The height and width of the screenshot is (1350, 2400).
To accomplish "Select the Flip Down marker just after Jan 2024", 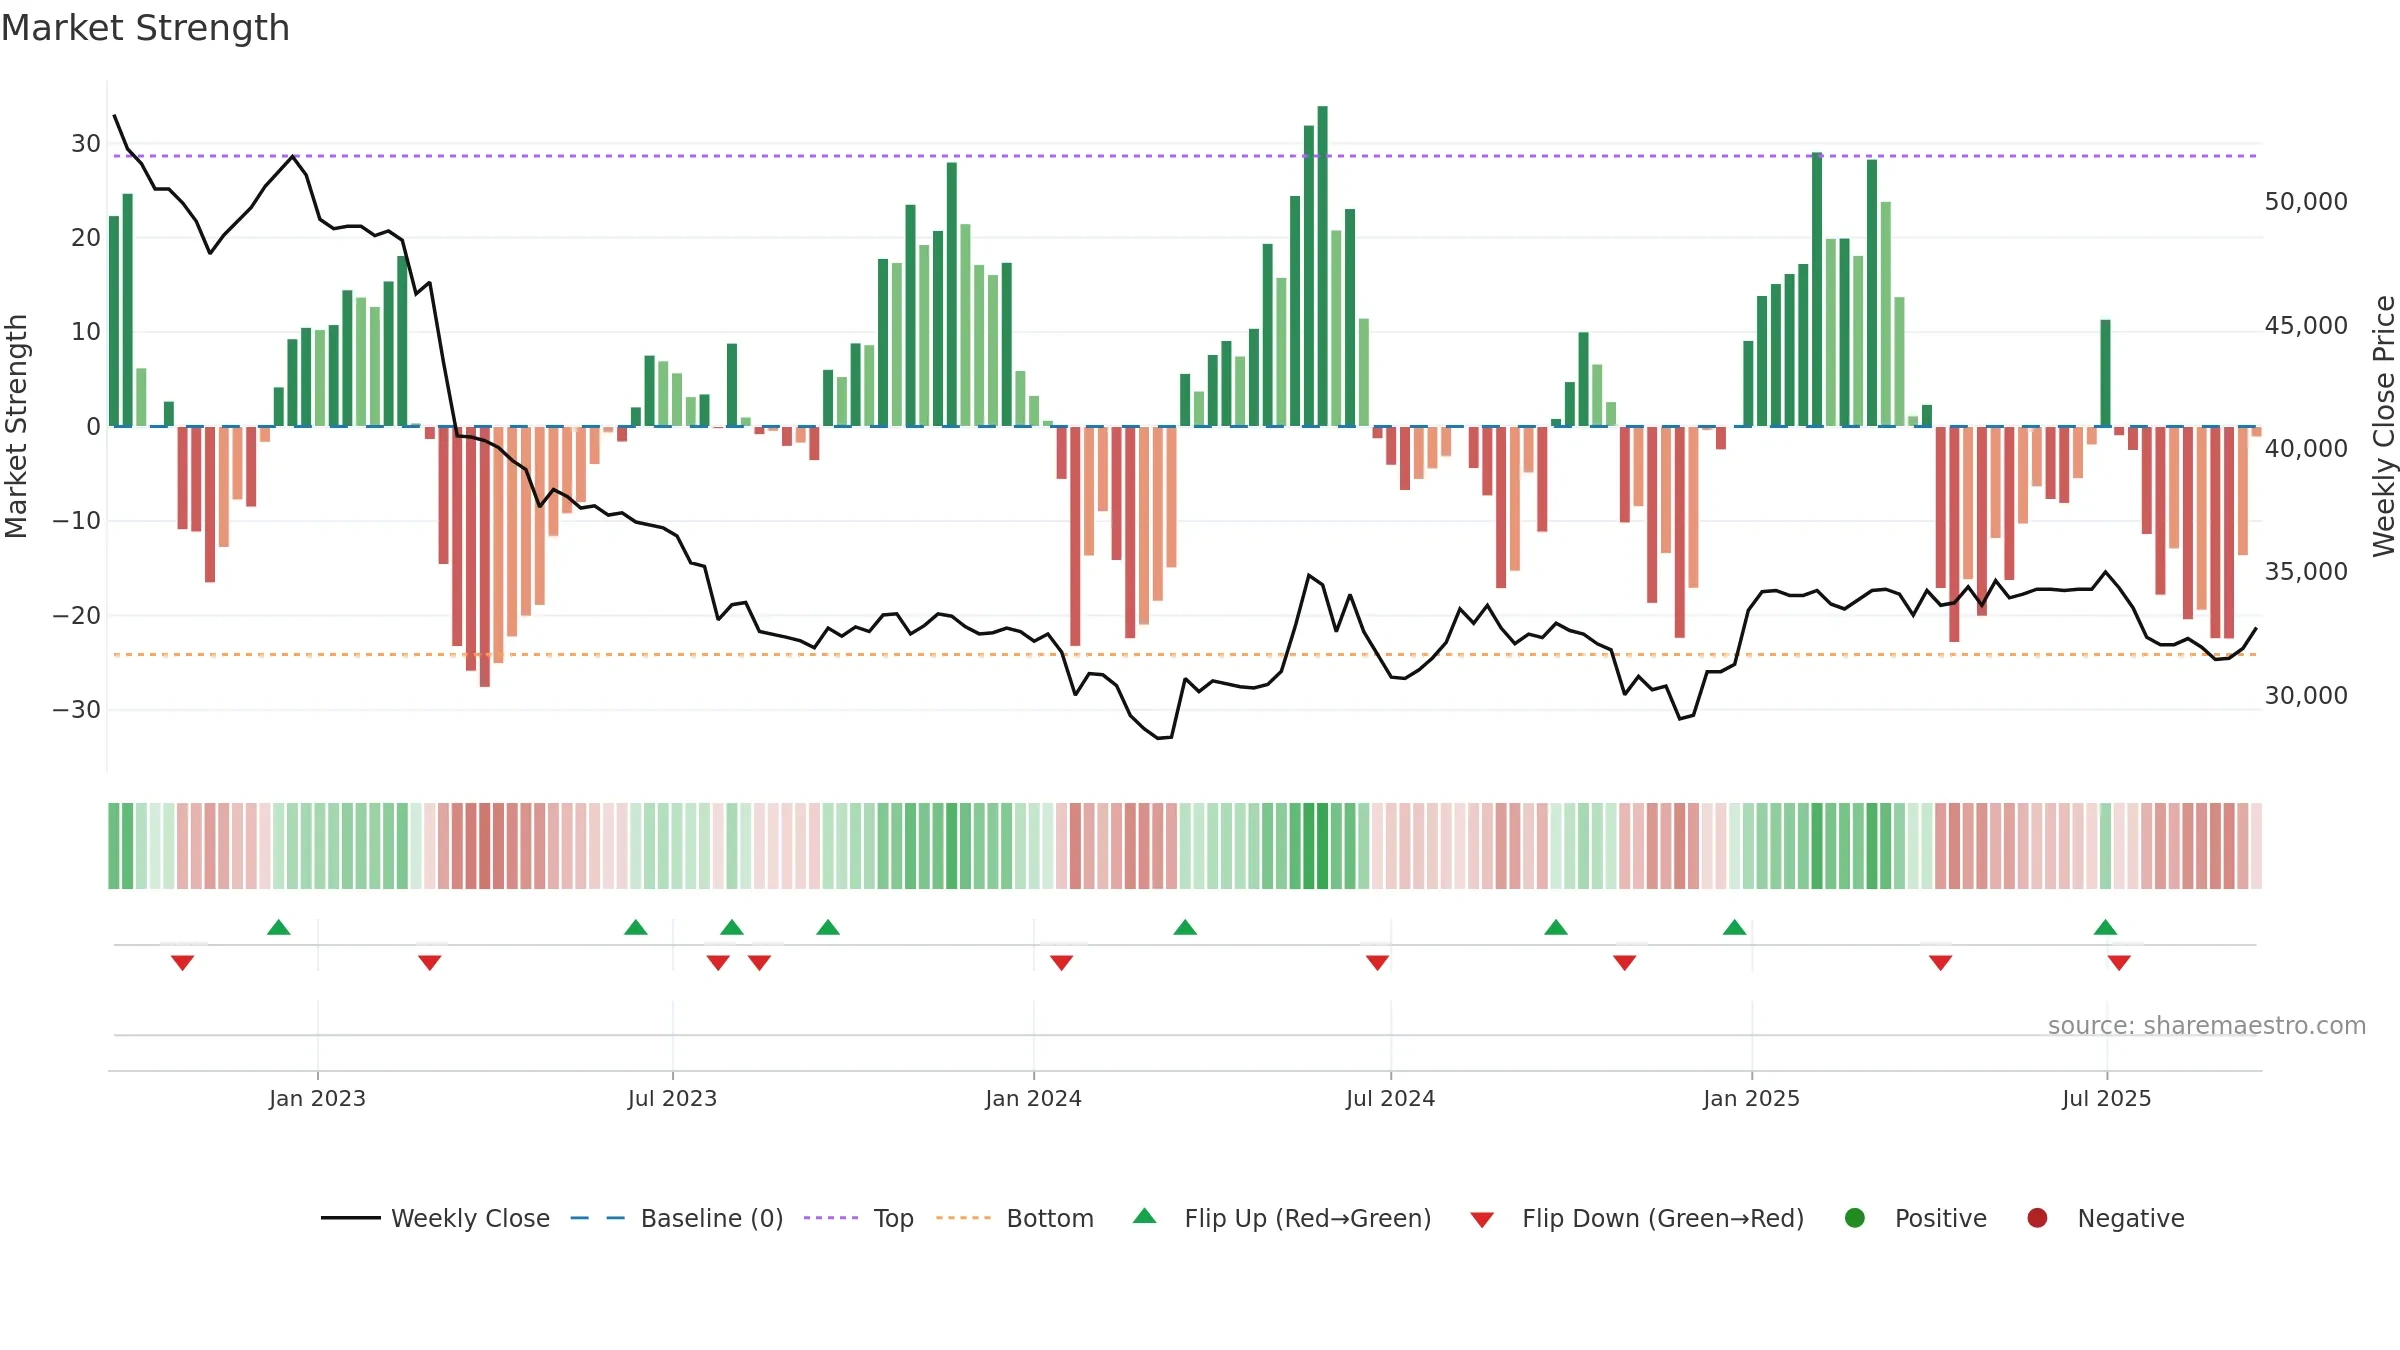I will (1062, 963).
